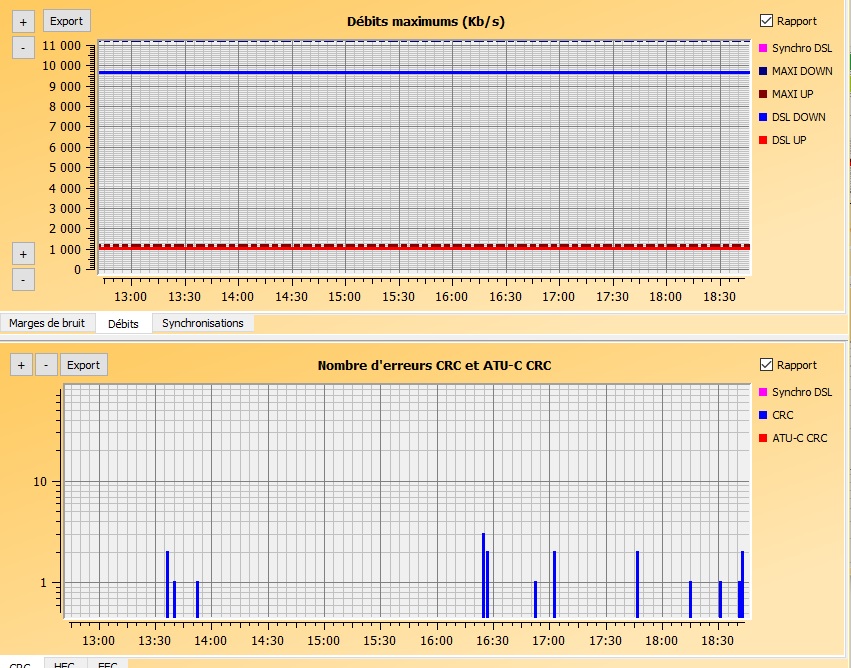Click the blue DSL DOWN legend marker
Image resolution: width=851 pixels, height=668 pixels.
pos(763,117)
